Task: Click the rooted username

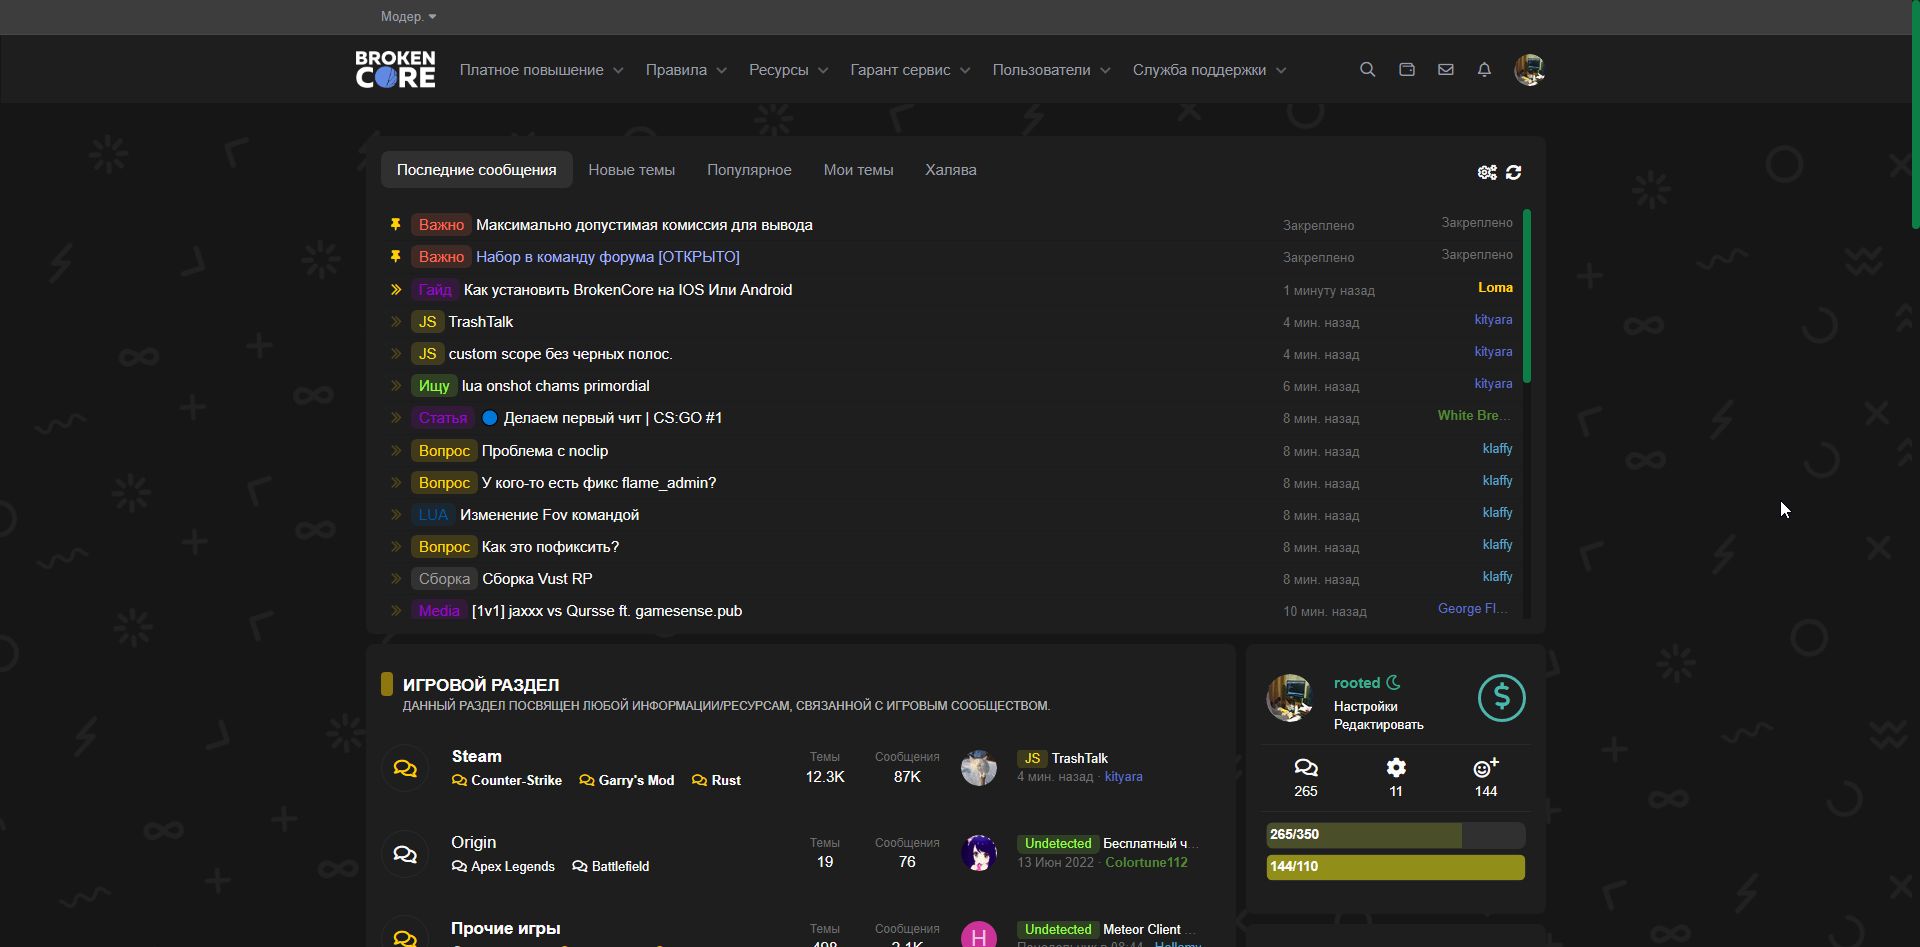Action: coord(1356,683)
